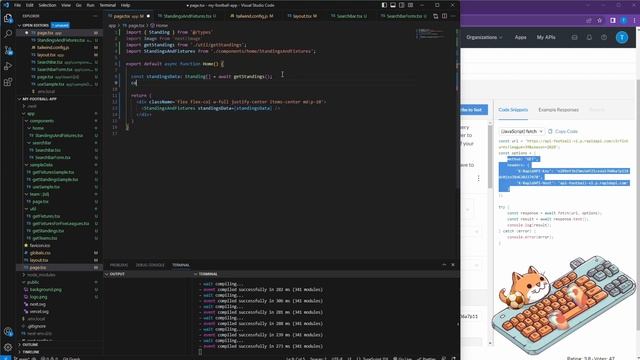Screen dimensions: 640x360
Task: Click the Open Changes icon in editor toolbar
Action: point(436,16)
